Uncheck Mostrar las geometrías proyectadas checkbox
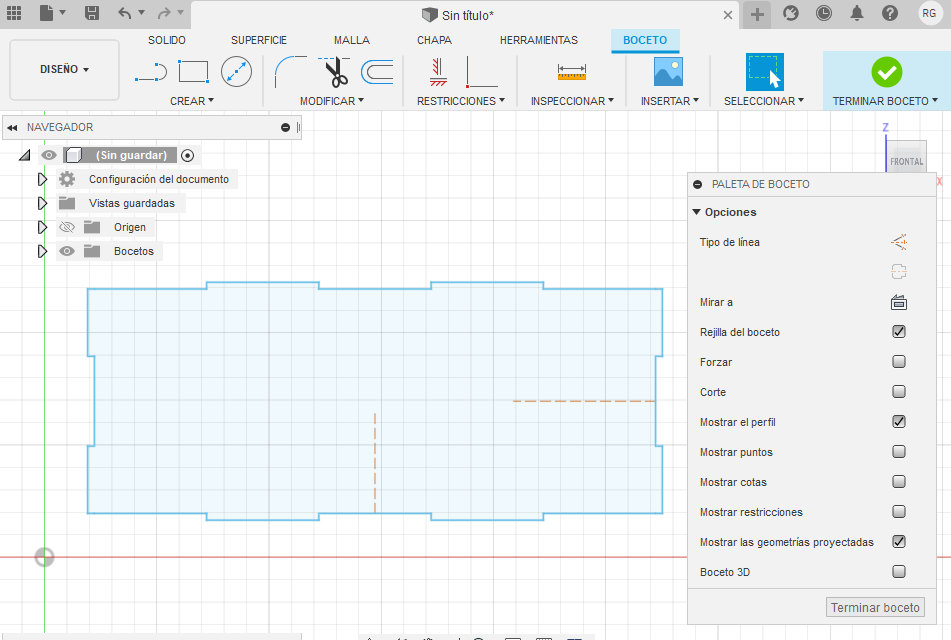 (x=899, y=542)
